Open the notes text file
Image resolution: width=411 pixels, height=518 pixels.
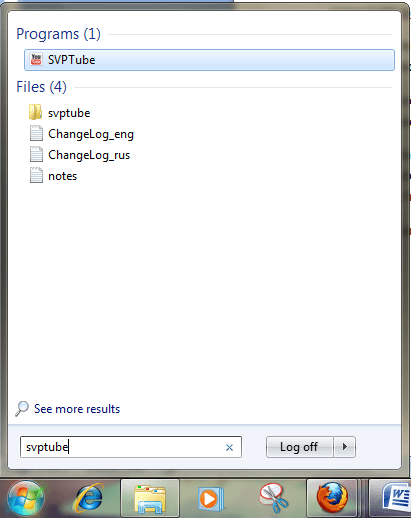click(62, 176)
